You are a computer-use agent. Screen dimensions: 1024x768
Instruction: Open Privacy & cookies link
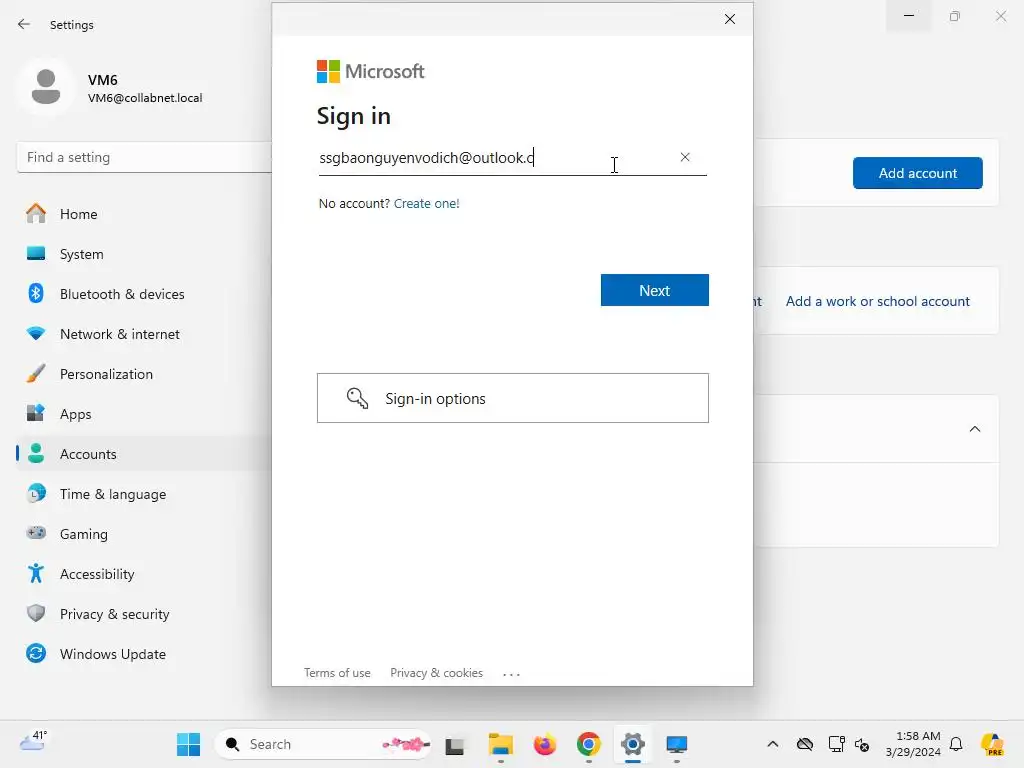(436, 673)
